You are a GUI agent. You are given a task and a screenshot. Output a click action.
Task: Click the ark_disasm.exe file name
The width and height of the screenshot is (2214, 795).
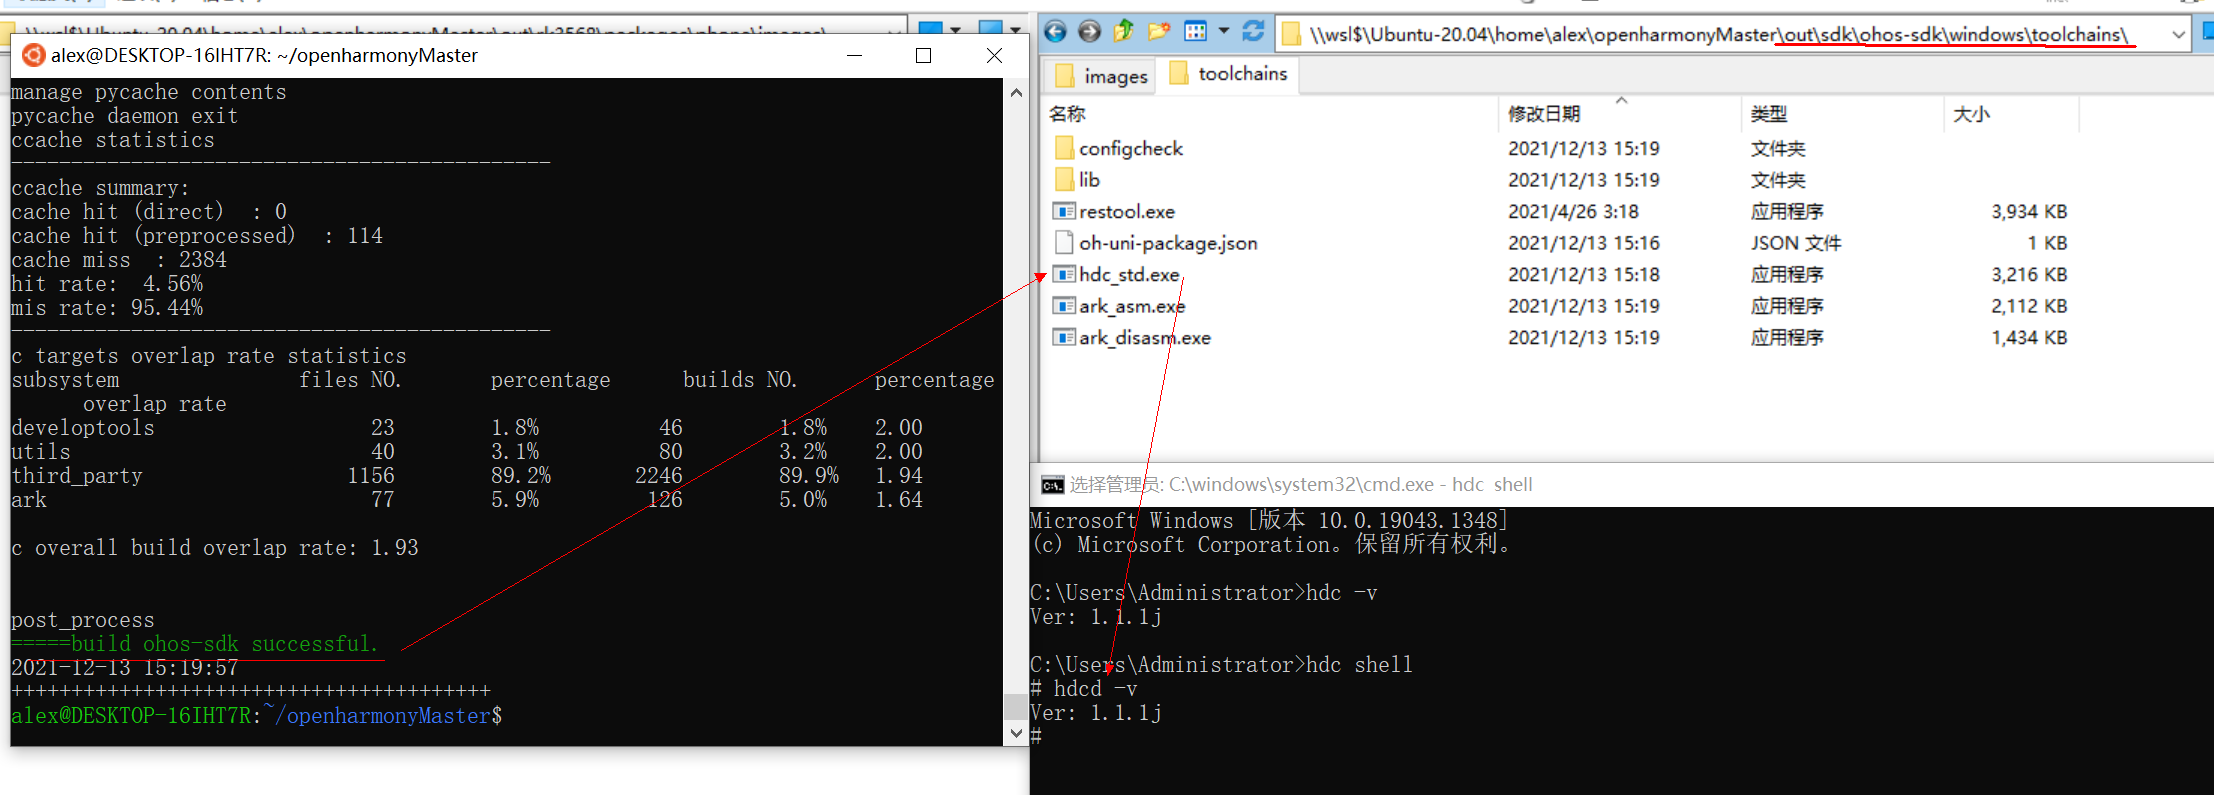click(1145, 337)
